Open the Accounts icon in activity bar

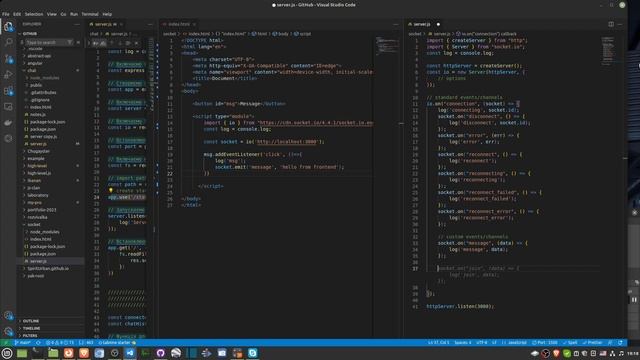[x=8, y=316]
